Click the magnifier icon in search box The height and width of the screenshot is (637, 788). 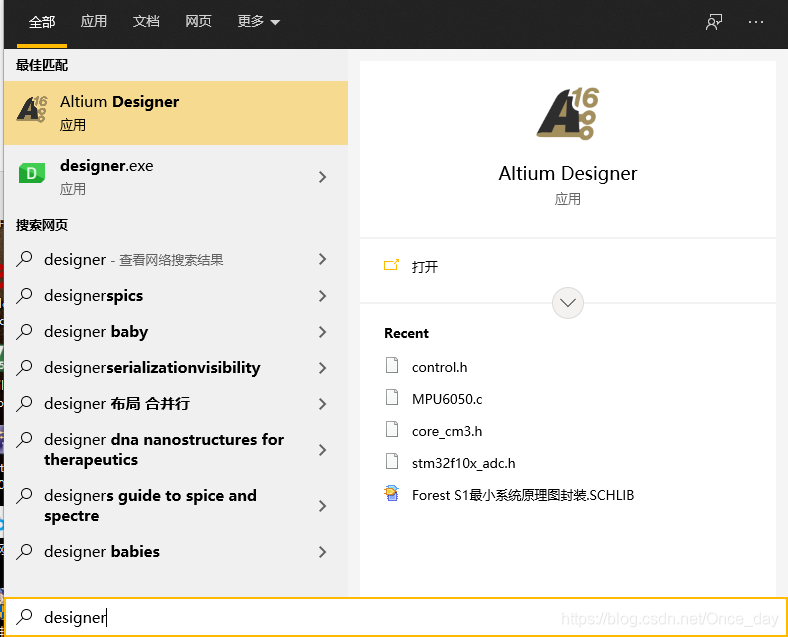point(24,617)
